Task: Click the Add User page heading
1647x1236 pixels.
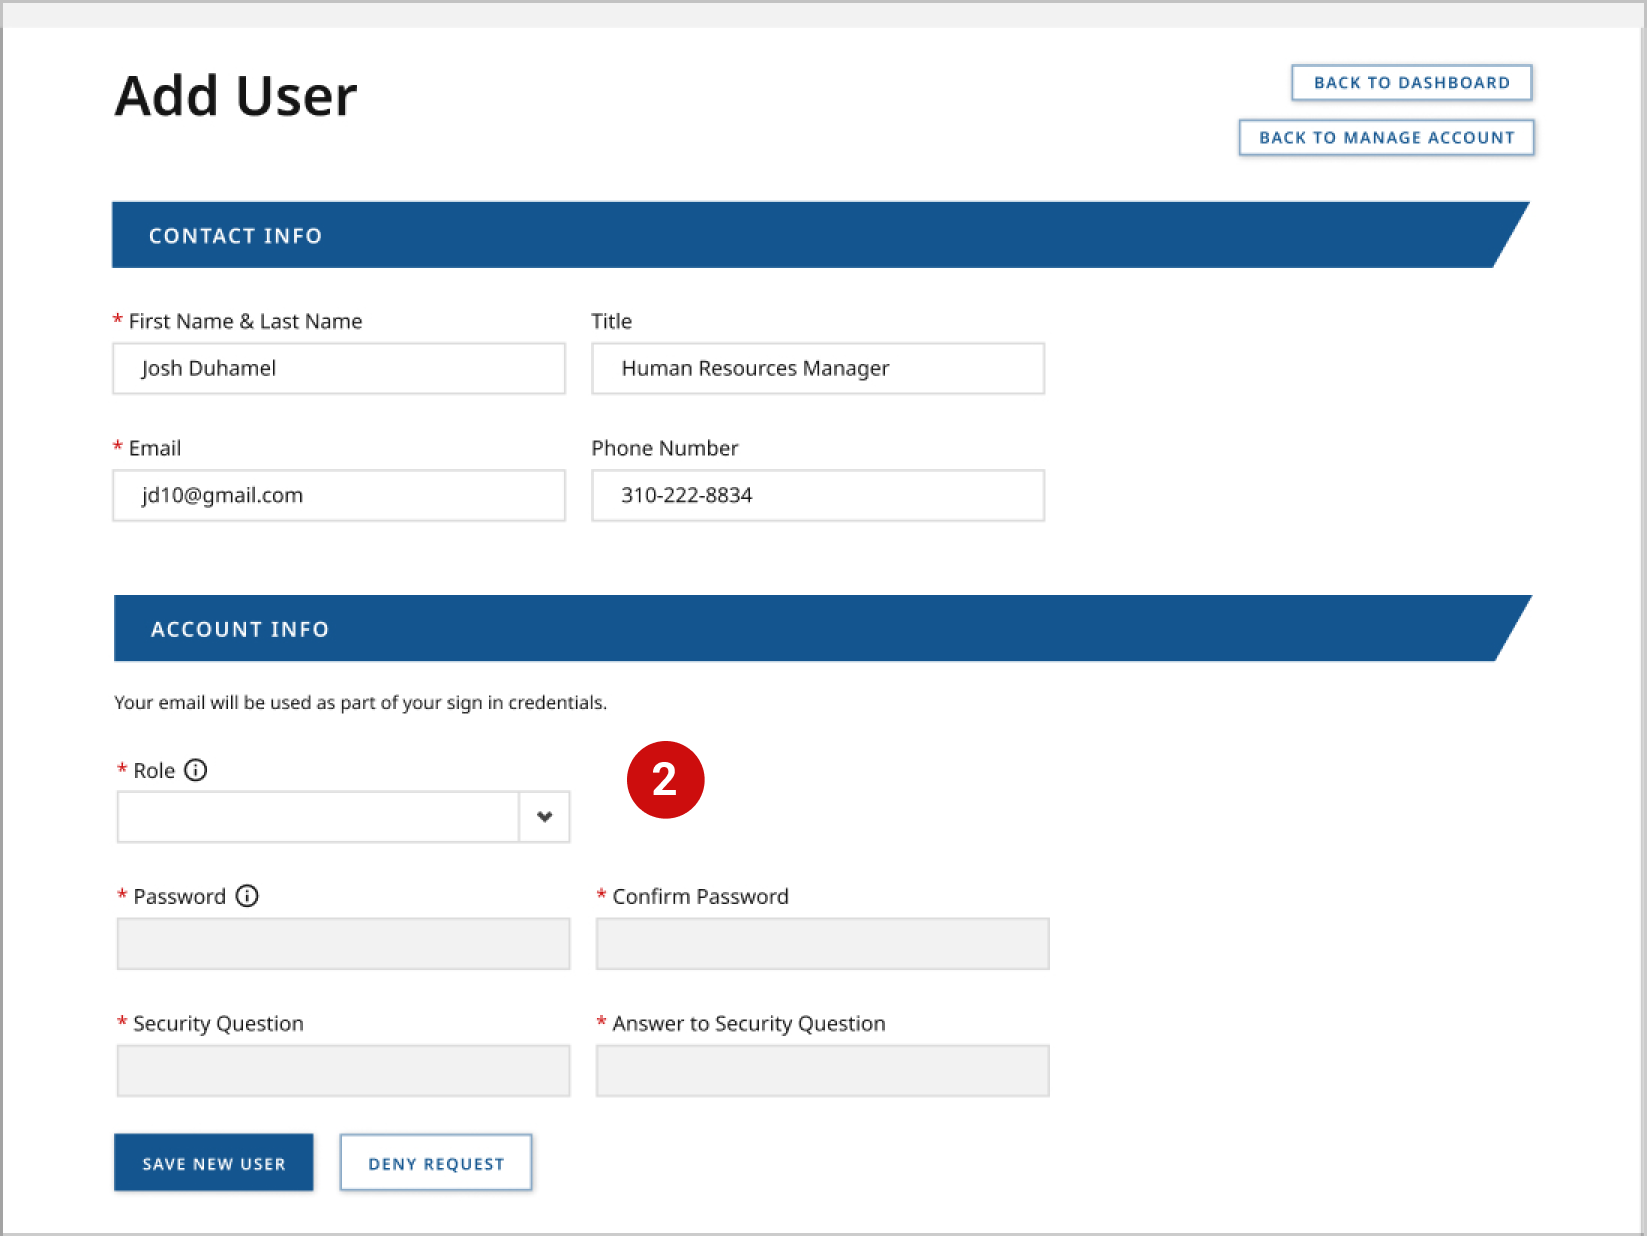Action: click(x=236, y=96)
